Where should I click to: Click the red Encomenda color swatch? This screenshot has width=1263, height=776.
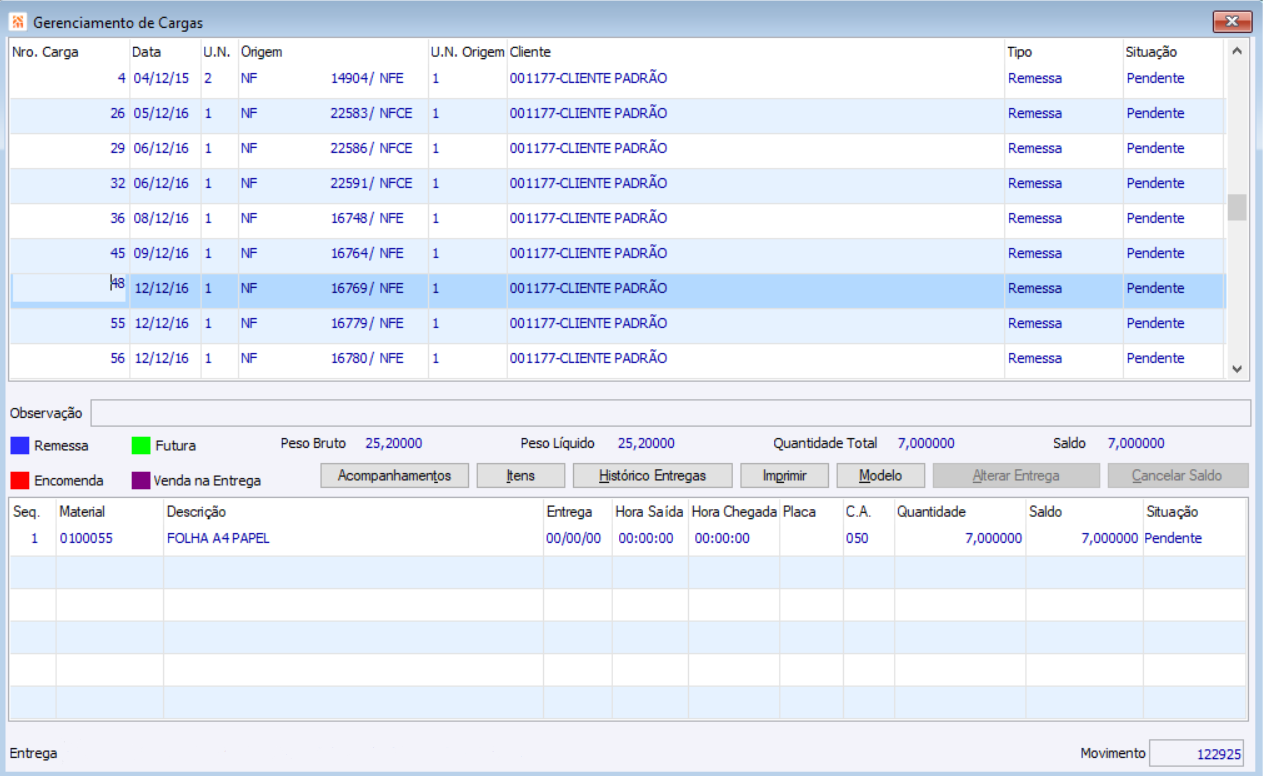[18, 480]
